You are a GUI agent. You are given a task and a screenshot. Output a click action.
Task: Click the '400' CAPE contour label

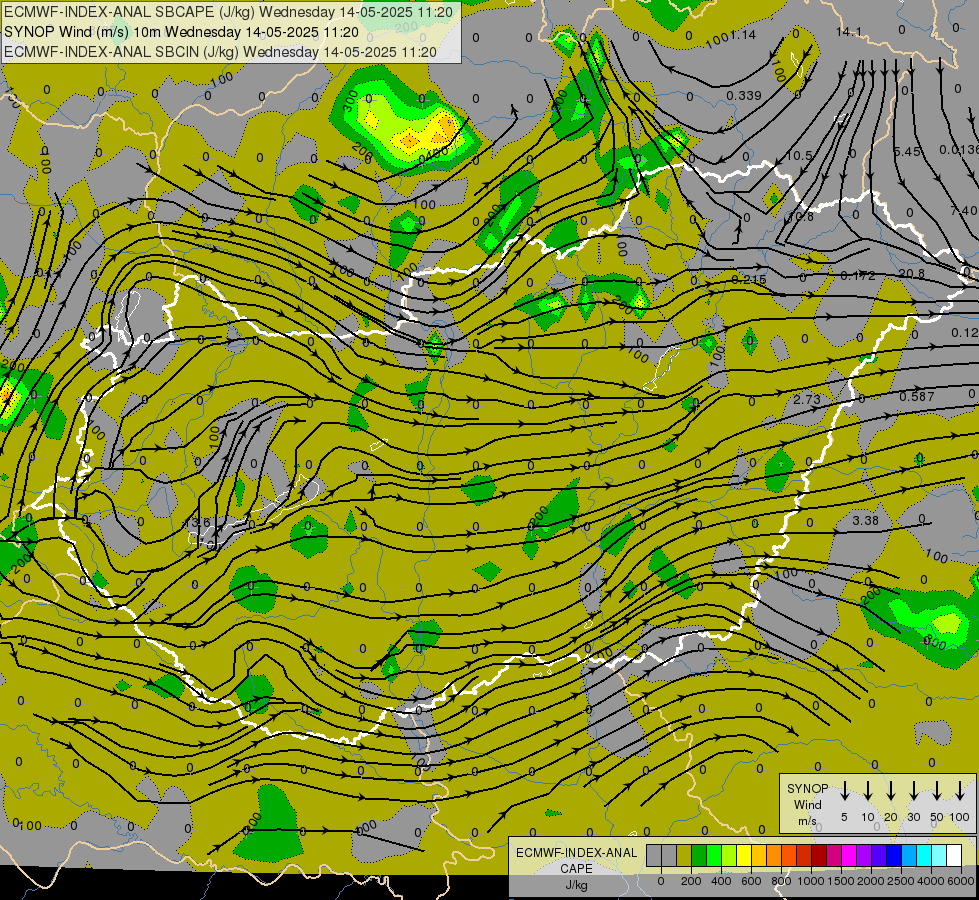[435, 154]
